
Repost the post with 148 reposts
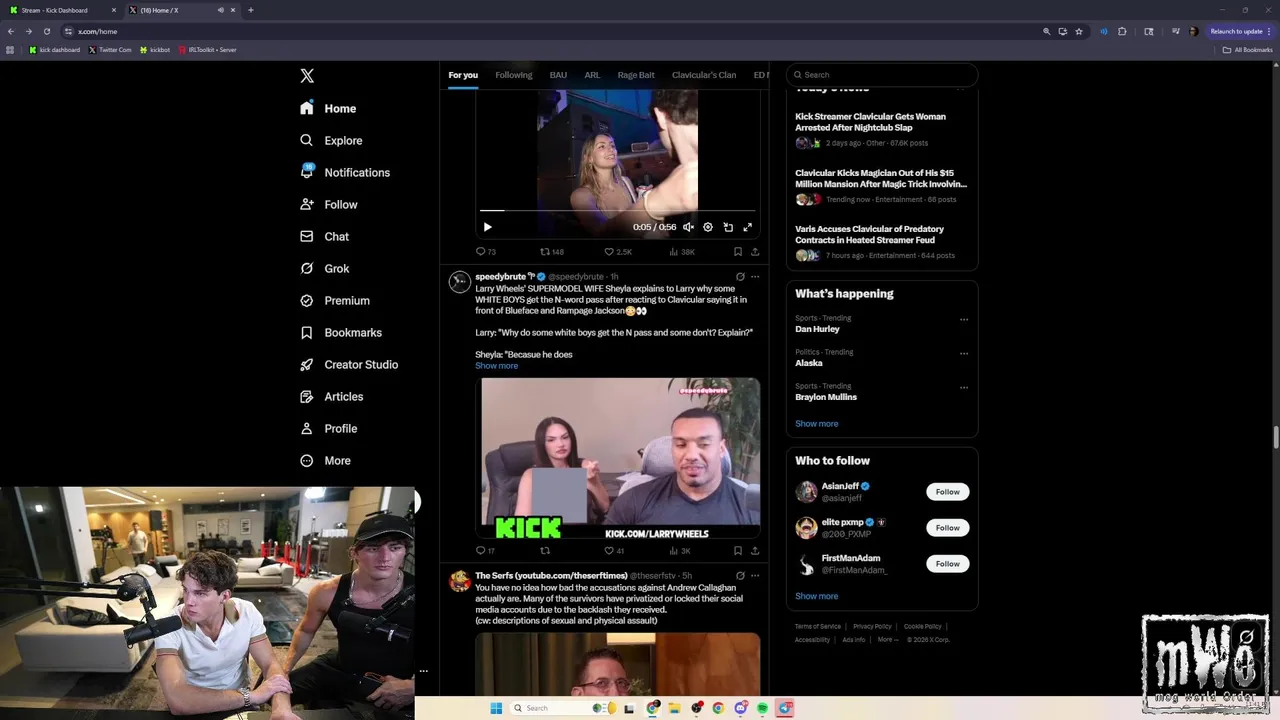point(552,252)
